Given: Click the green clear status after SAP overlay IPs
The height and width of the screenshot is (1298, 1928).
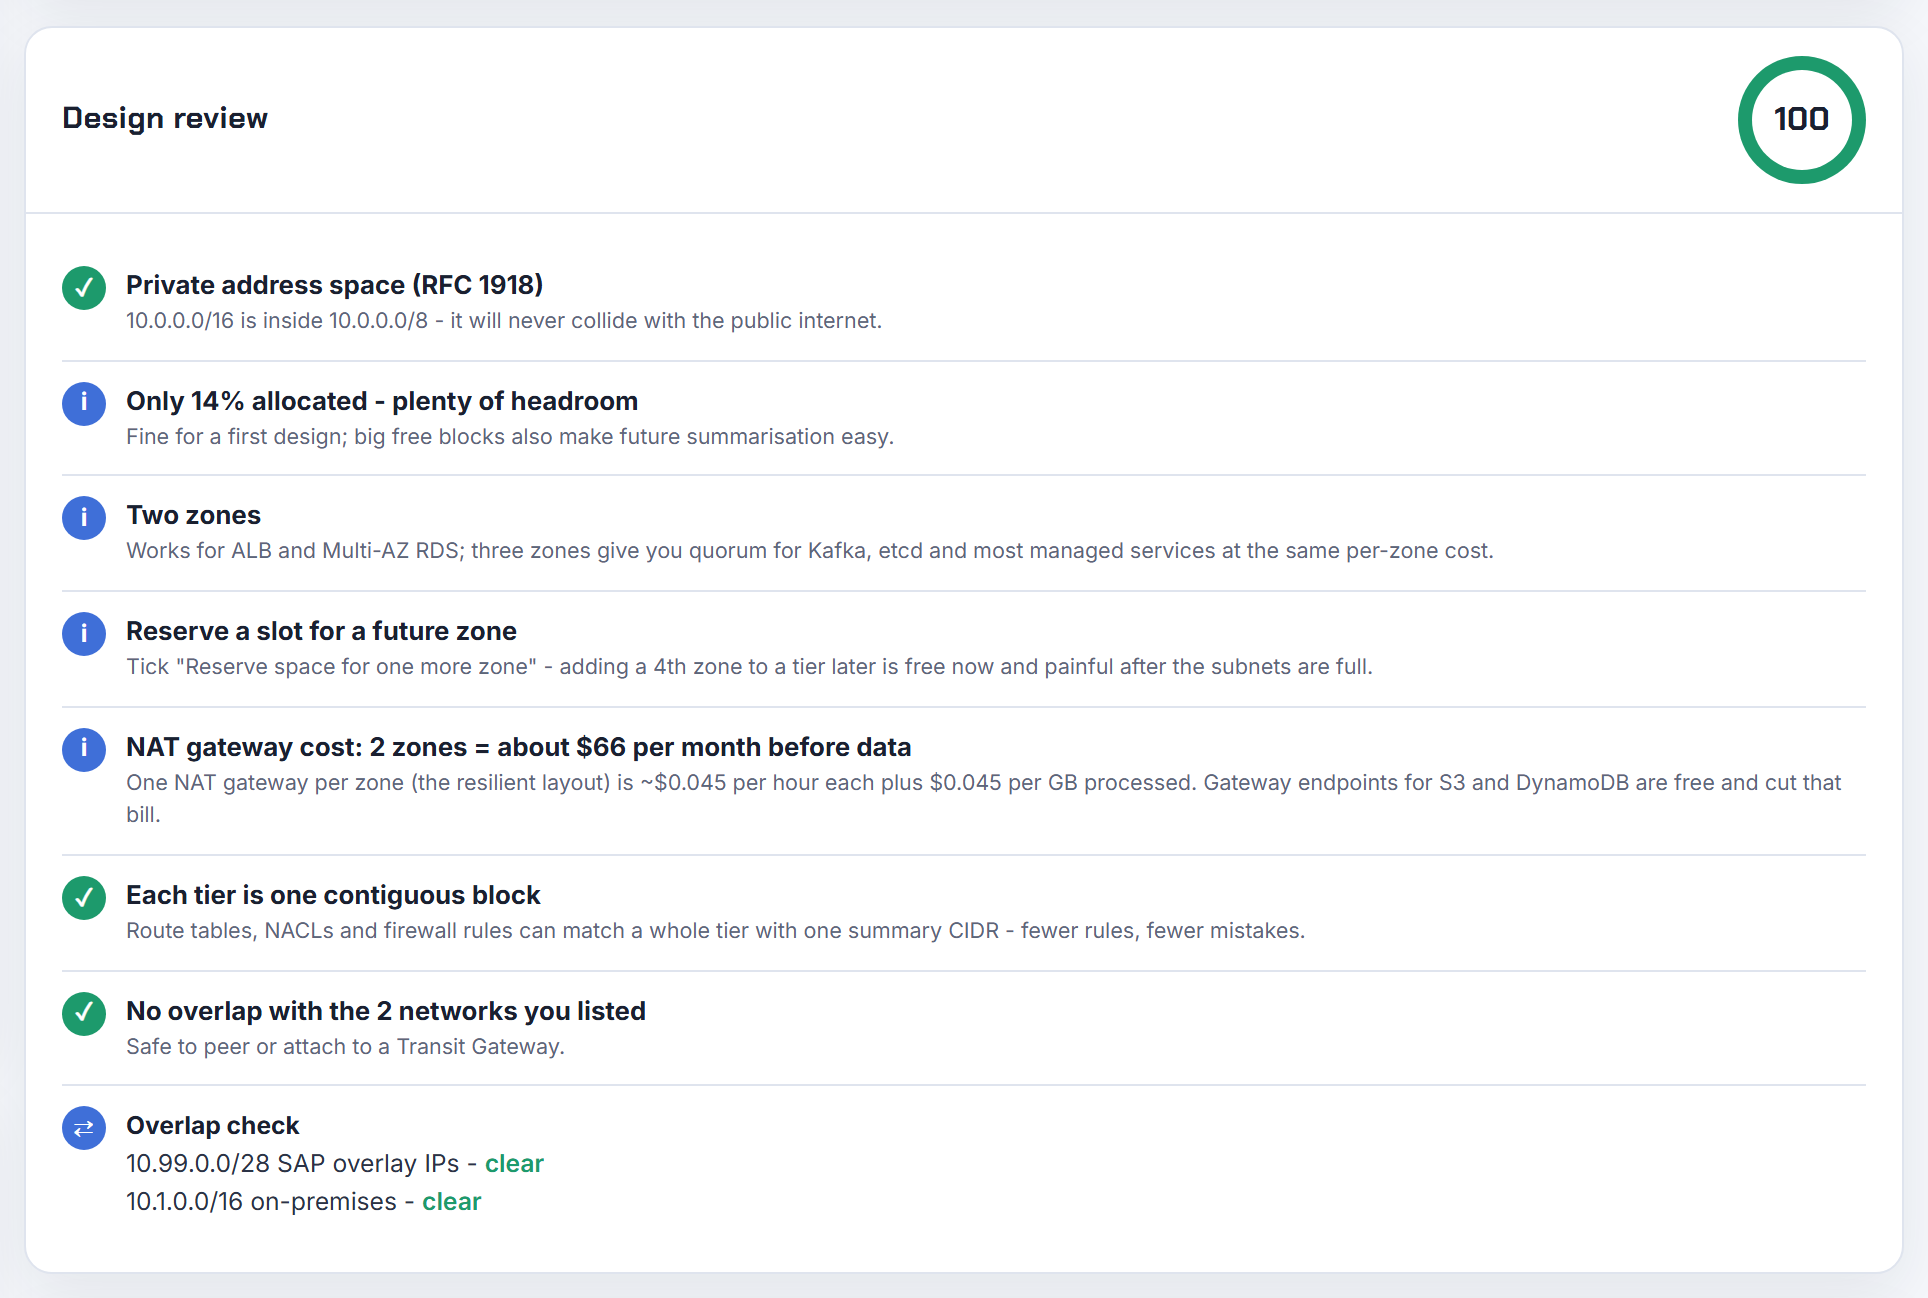Looking at the screenshot, I should pos(514,1164).
